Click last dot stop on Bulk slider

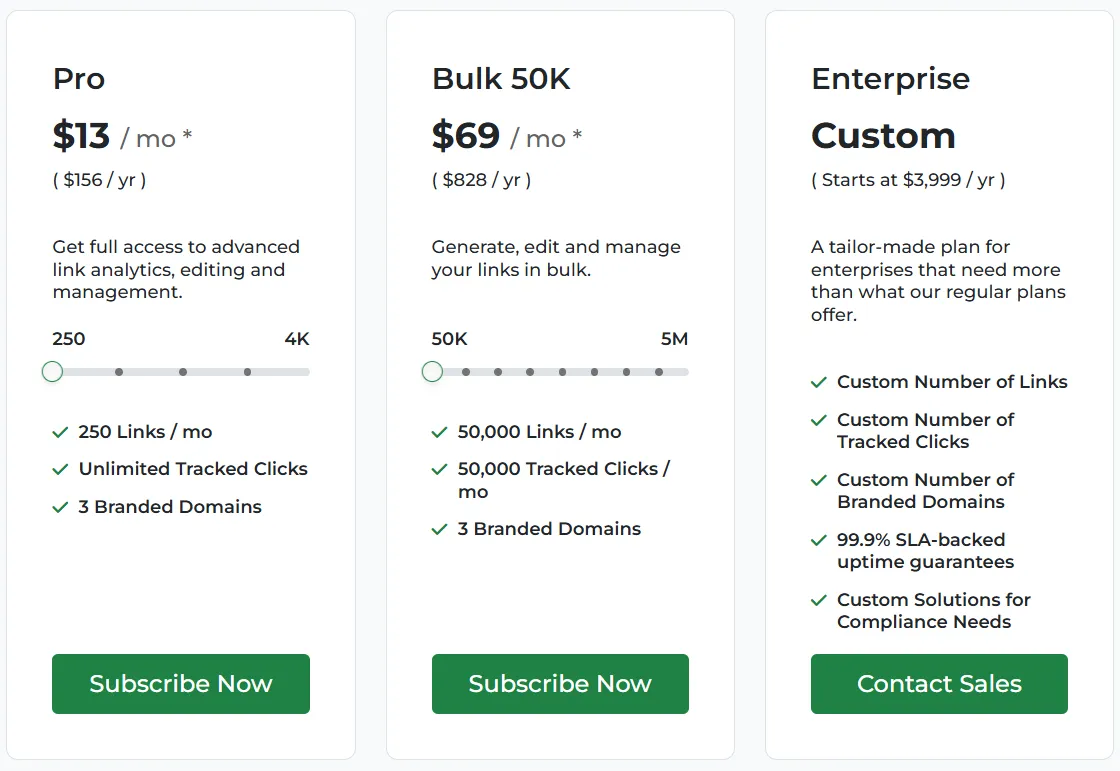659,372
